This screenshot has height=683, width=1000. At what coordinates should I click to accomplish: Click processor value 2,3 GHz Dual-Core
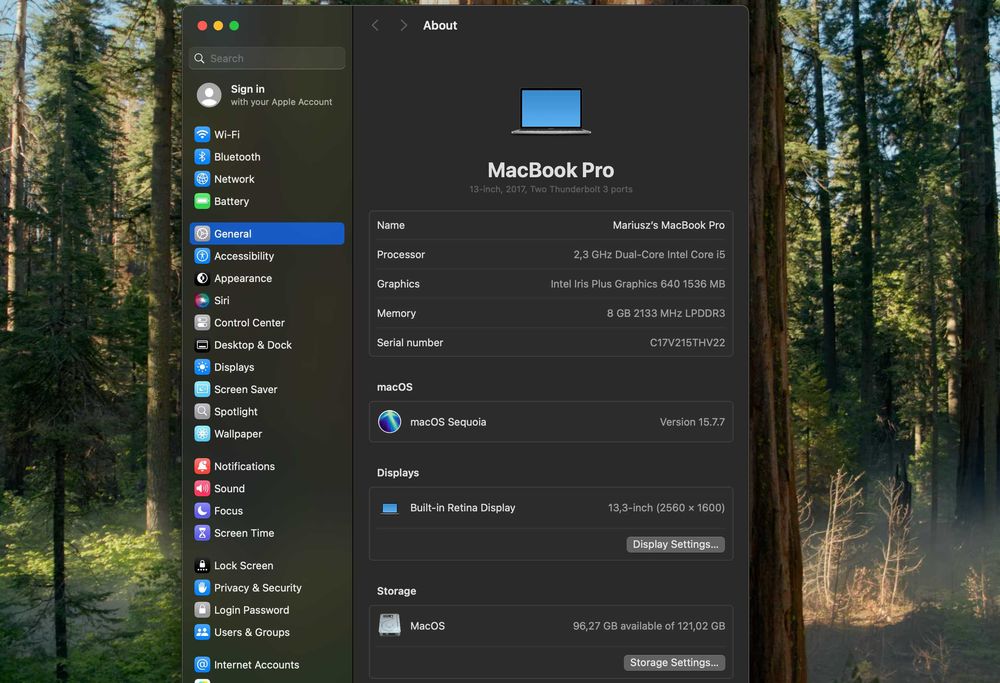[649, 254]
